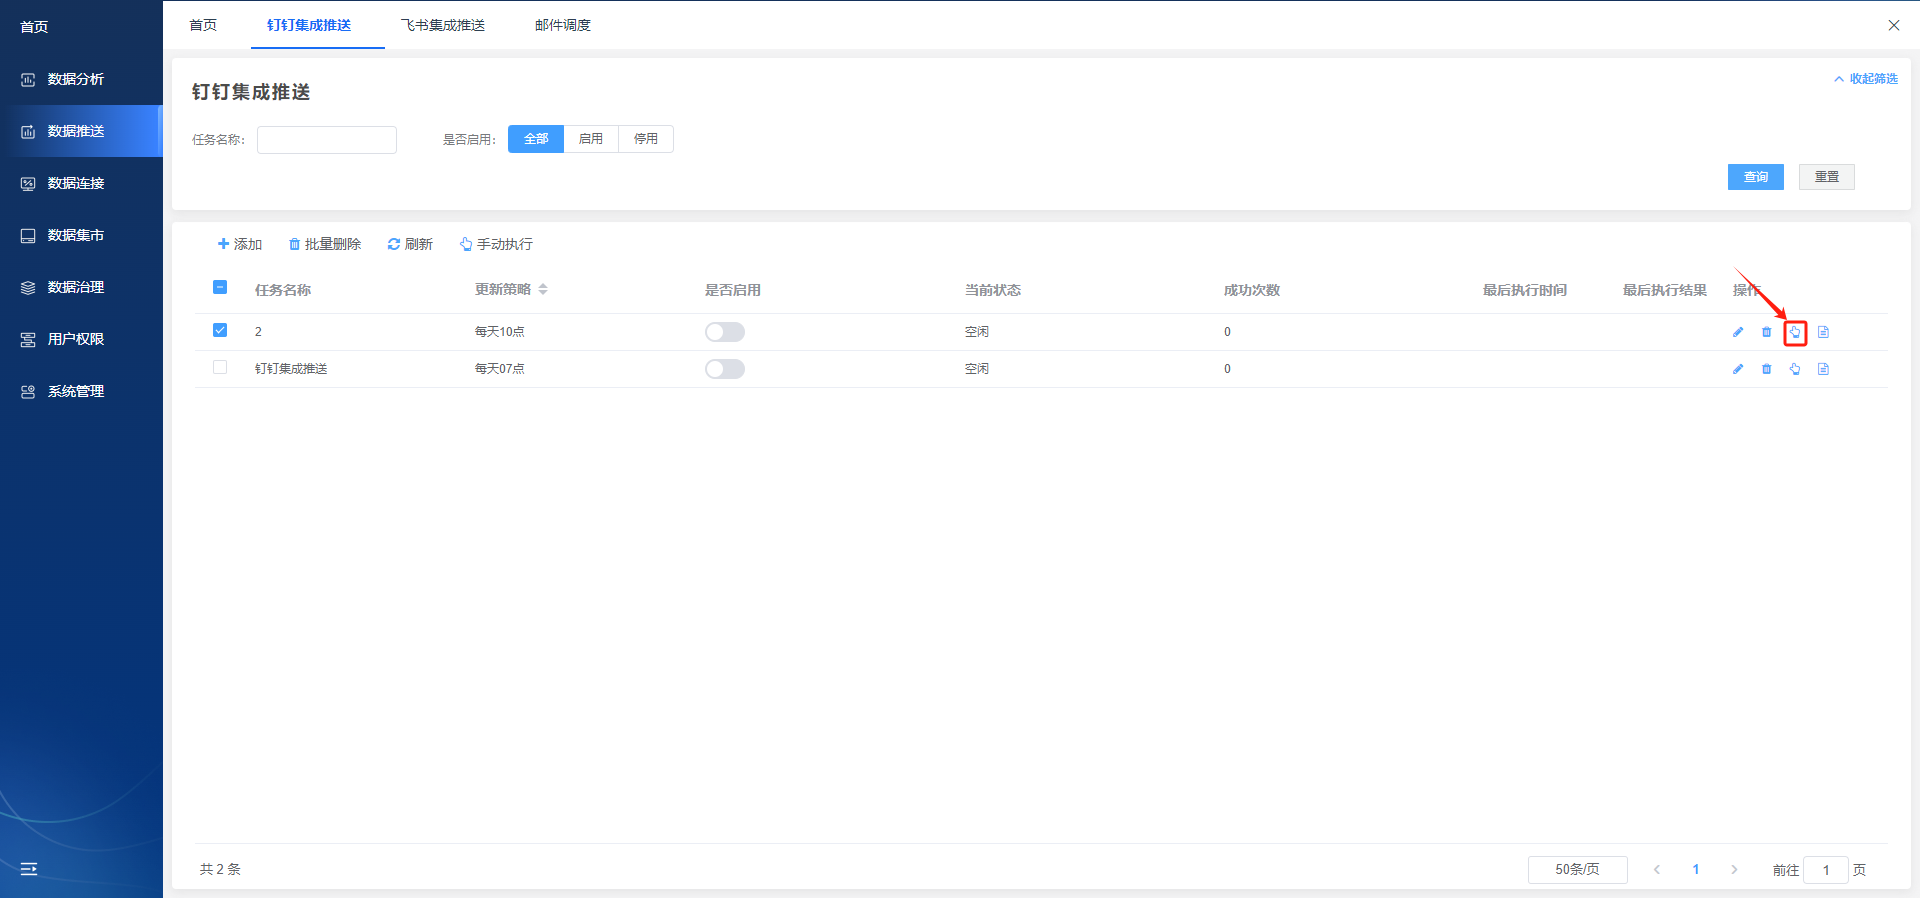Viewport: 1920px width, 898px height.
Task: Select the 全部 filter option
Action: [536, 139]
